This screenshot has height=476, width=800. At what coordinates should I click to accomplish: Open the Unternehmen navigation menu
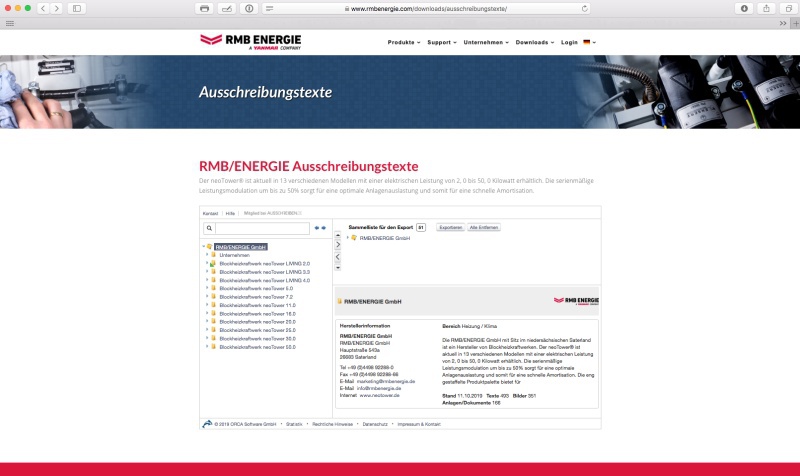point(486,42)
